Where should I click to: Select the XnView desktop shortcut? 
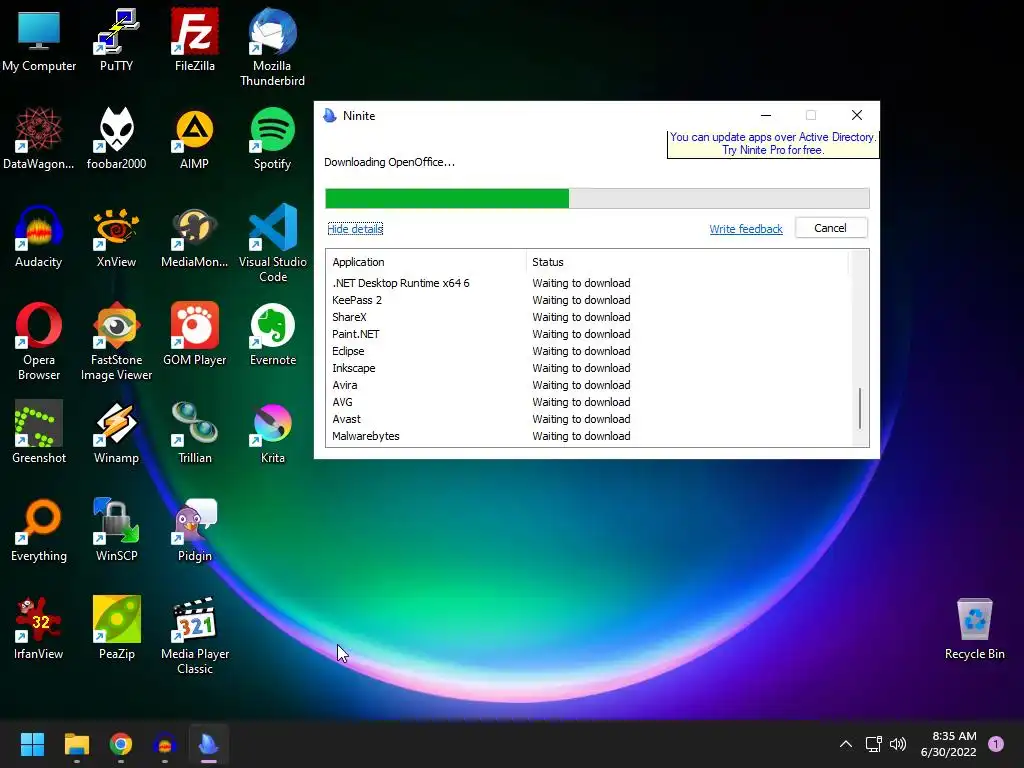tap(116, 236)
